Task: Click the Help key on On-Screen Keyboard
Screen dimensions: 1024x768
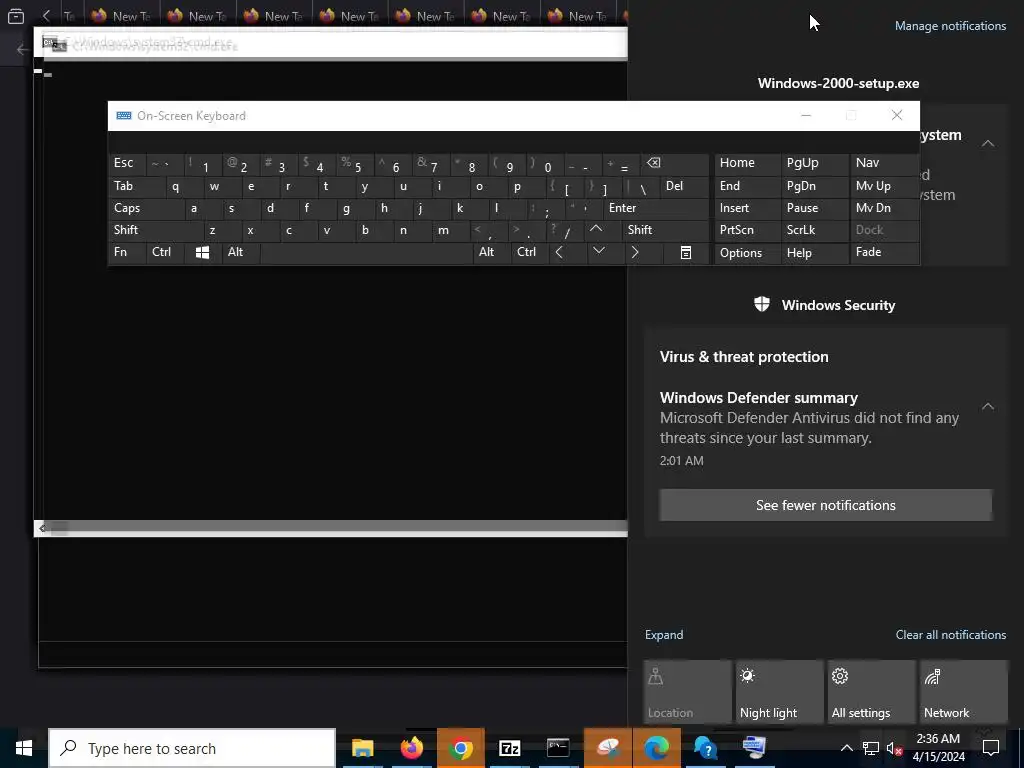Action: coord(814,253)
